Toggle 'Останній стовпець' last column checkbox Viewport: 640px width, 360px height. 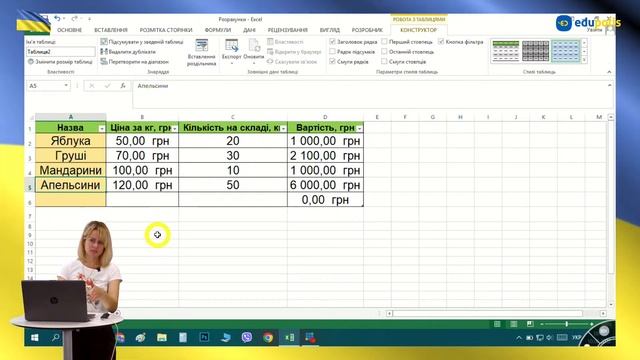pos(384,51)
